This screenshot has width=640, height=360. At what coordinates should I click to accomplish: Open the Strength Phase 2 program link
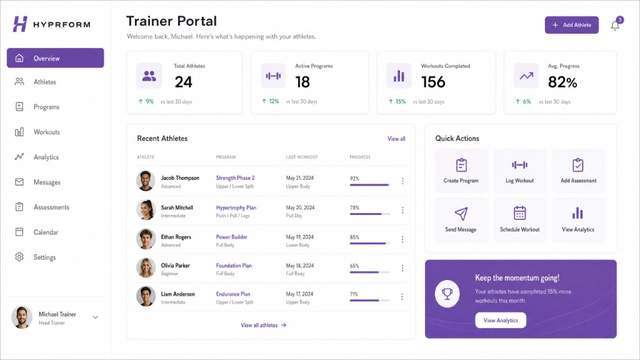tap(235, 178)
